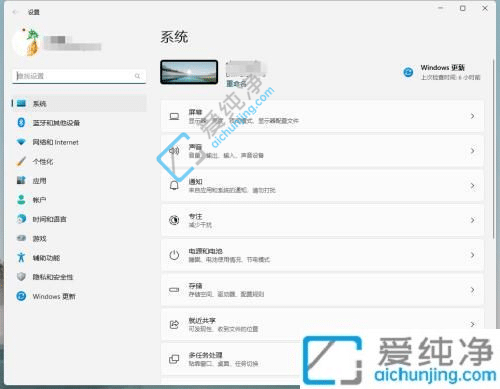Go to 网络和 Internet category

79,142
